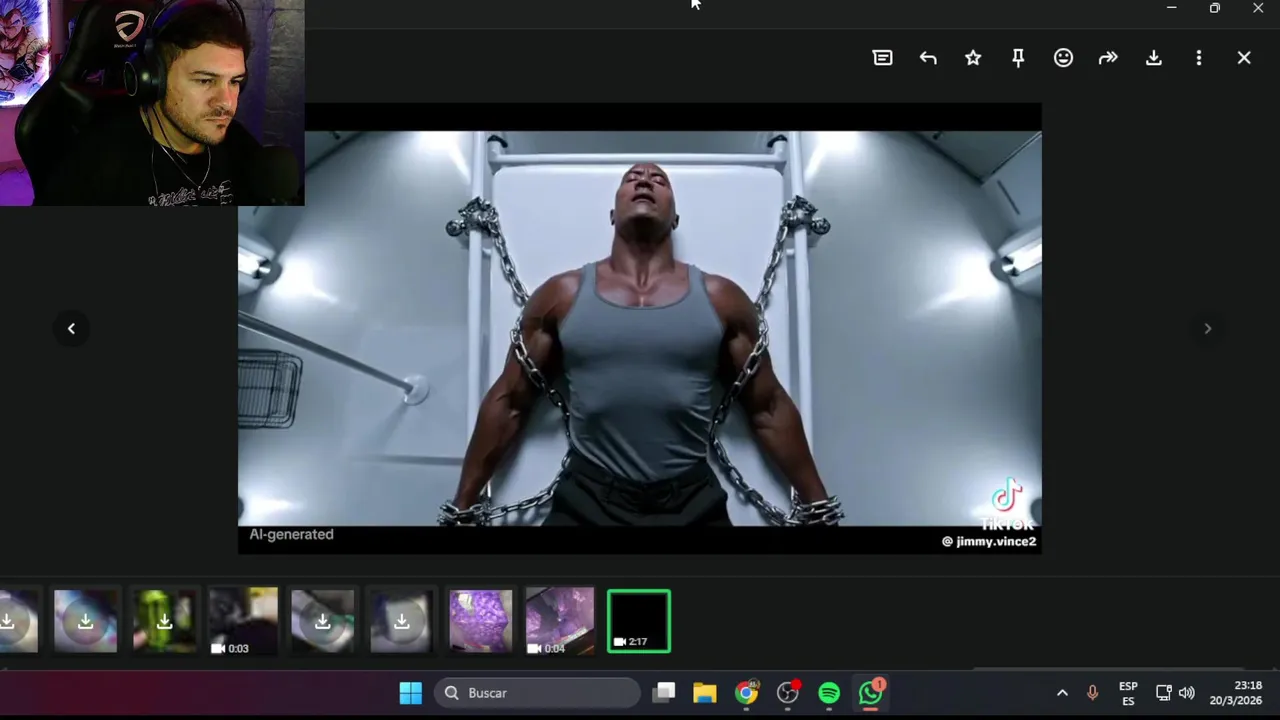
Task: React with the emoji smiley icon
Action: tap(1063, 58)
